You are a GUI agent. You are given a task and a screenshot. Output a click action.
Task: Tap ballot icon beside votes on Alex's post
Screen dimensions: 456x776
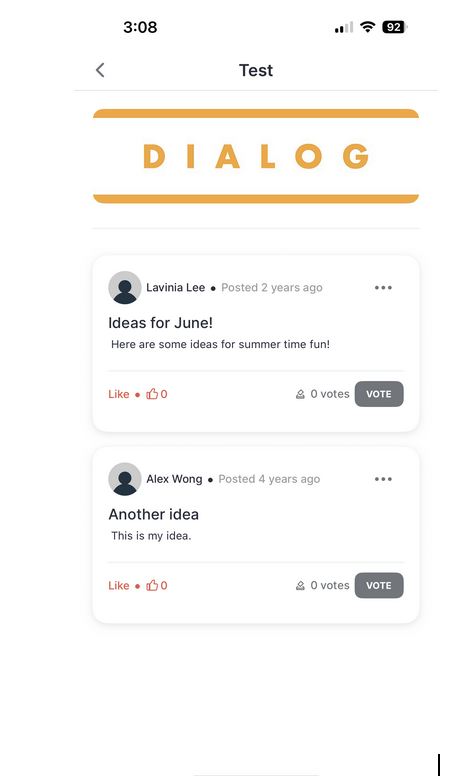[x=300, y=586]
